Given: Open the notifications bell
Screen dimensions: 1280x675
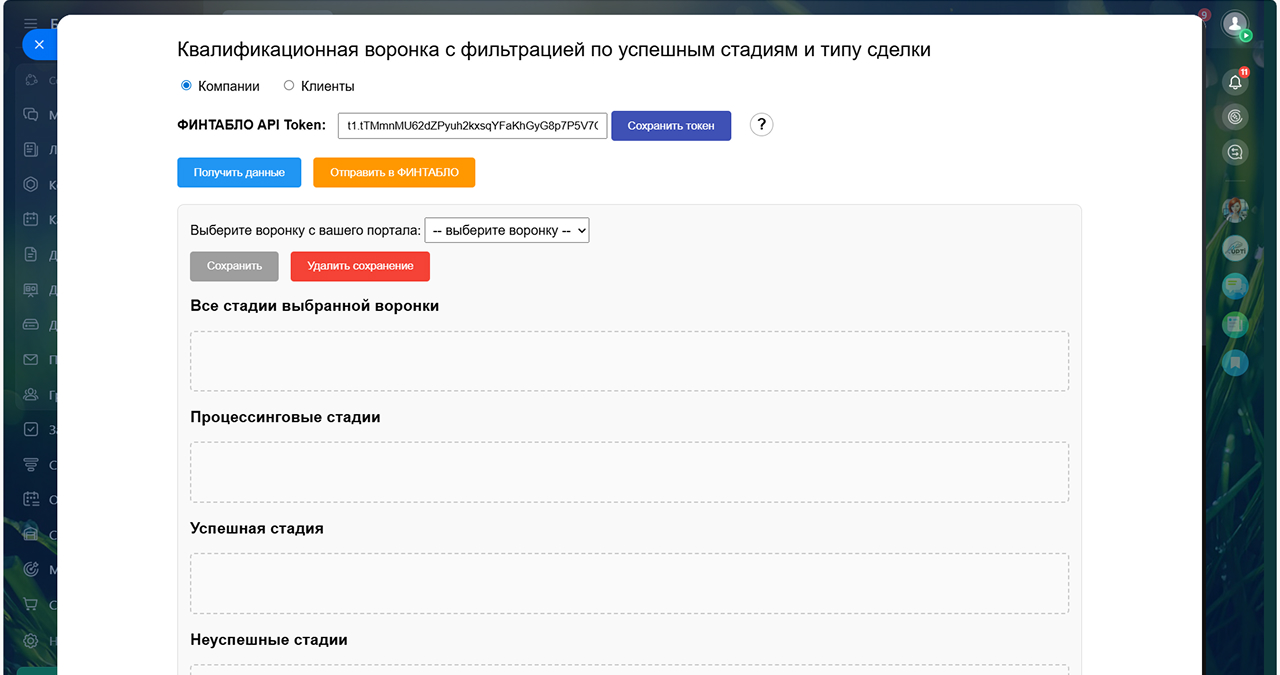Looking at the screenshot, I should pyautogui.click(x=1235, y=82).
